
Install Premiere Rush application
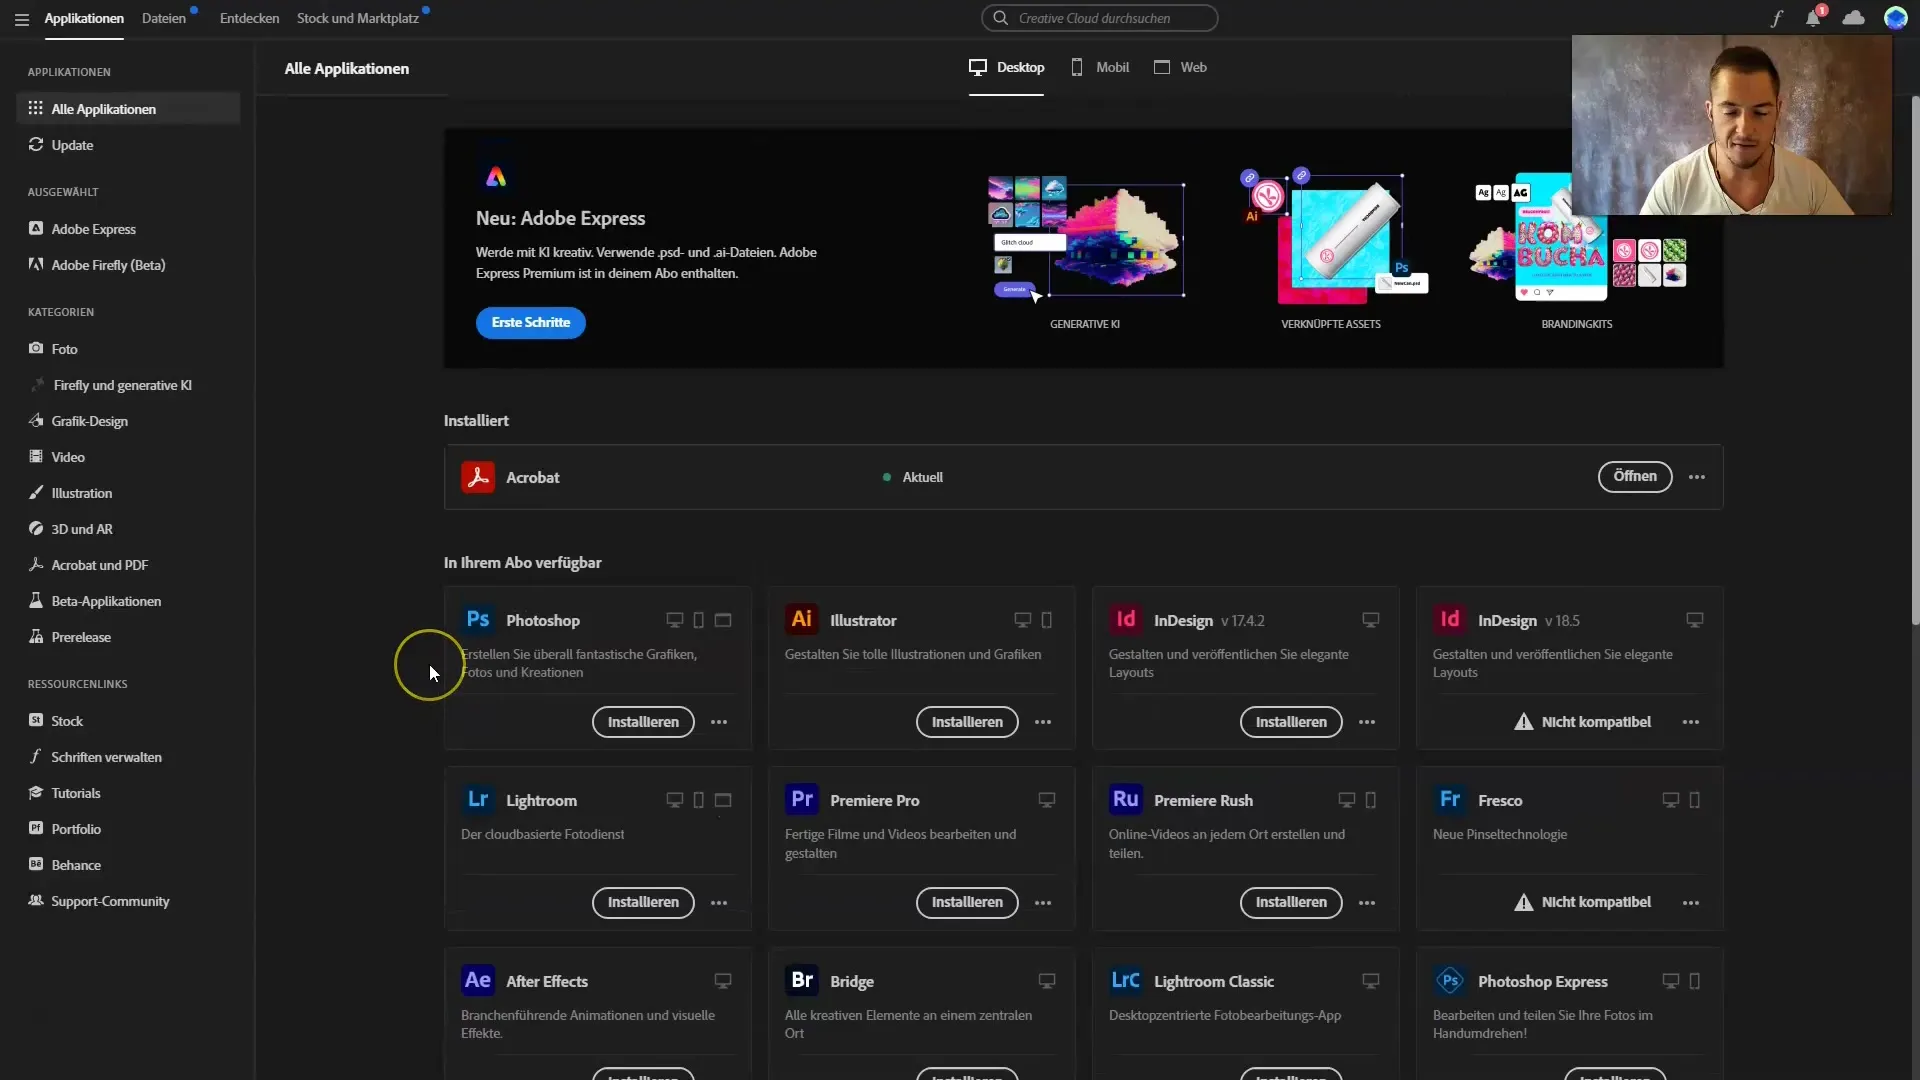click(x=1290, y=901)
